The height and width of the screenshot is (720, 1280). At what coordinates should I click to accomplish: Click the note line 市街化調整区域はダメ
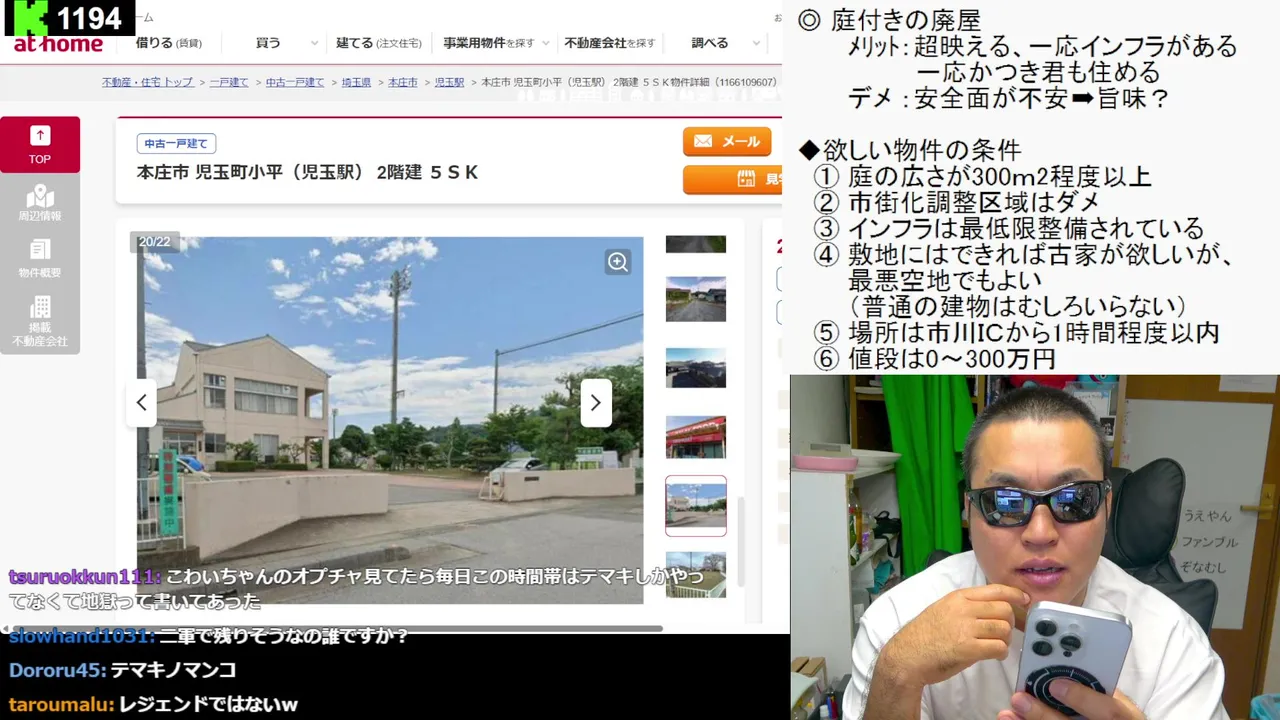point(974,203)
